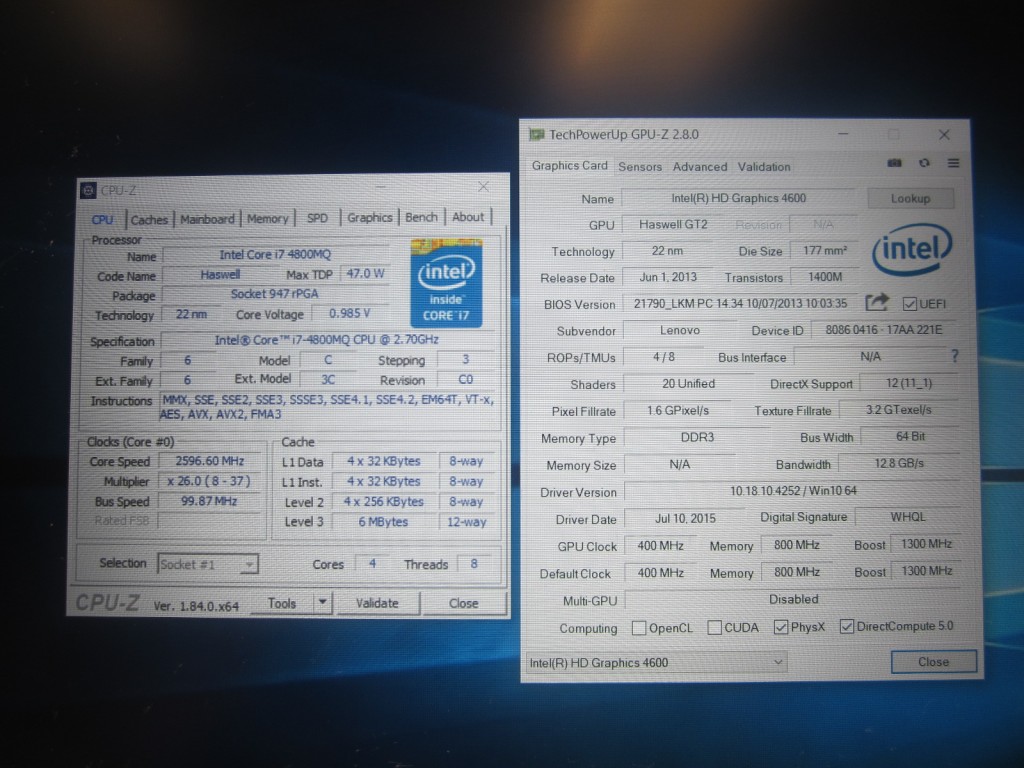Viewport: 1024px width, 768px height.
Task: Open the About tab in CPU-Z
Action: tap(468, 216)
